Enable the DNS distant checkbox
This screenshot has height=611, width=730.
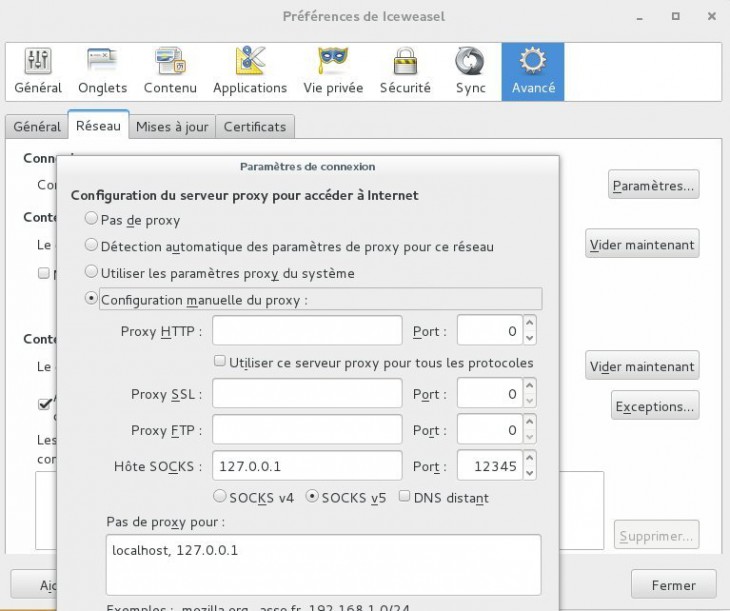[405, 497]
